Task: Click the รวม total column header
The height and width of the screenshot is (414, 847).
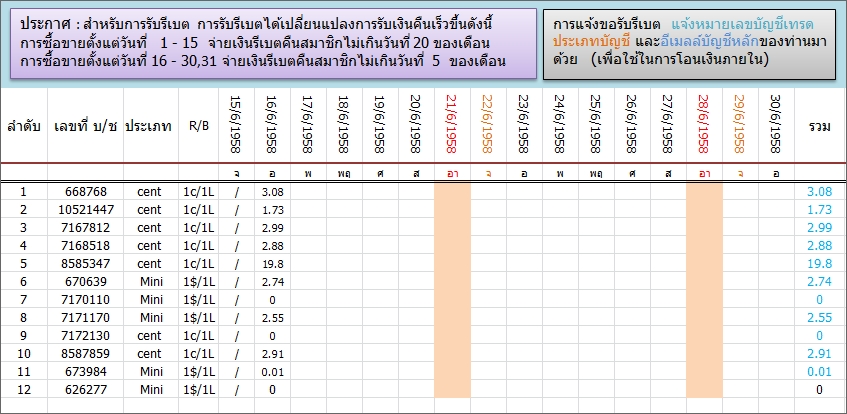Action: (x=819, y=126)
